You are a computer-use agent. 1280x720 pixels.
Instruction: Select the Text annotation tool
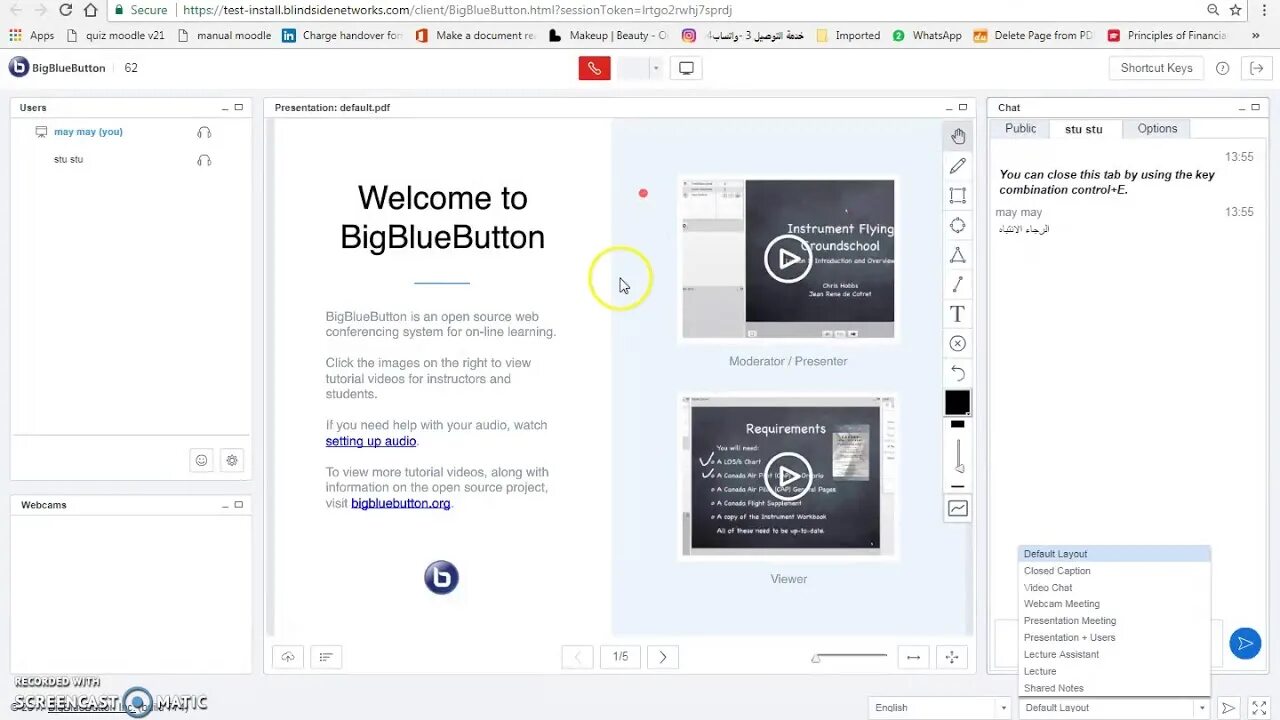click(x=957, y=314)
